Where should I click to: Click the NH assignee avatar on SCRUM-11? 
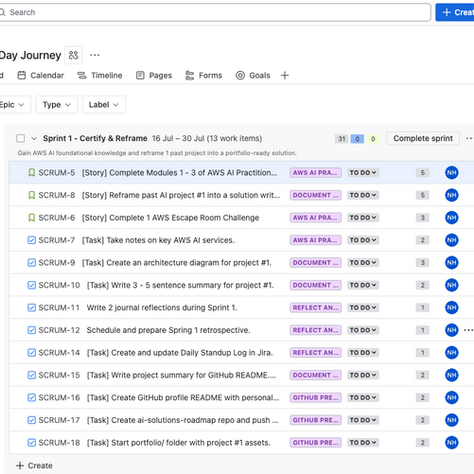[452, 308]
